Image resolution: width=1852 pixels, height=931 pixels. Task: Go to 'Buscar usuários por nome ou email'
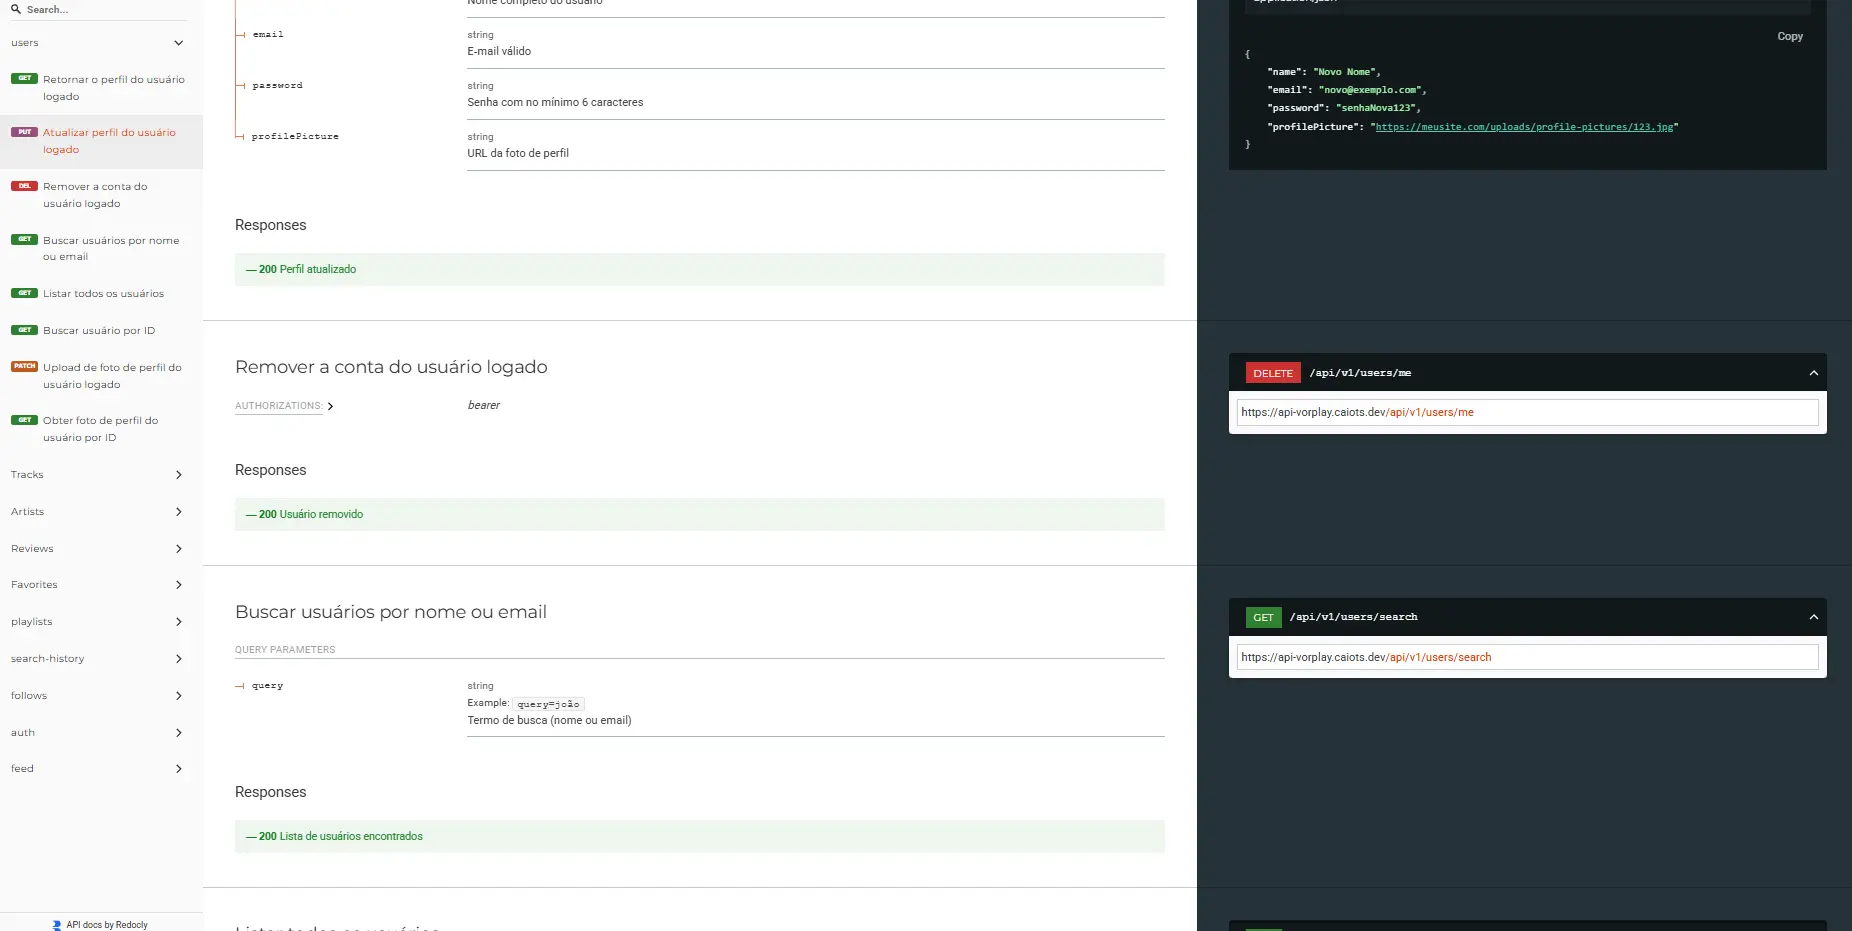point(110,248)
